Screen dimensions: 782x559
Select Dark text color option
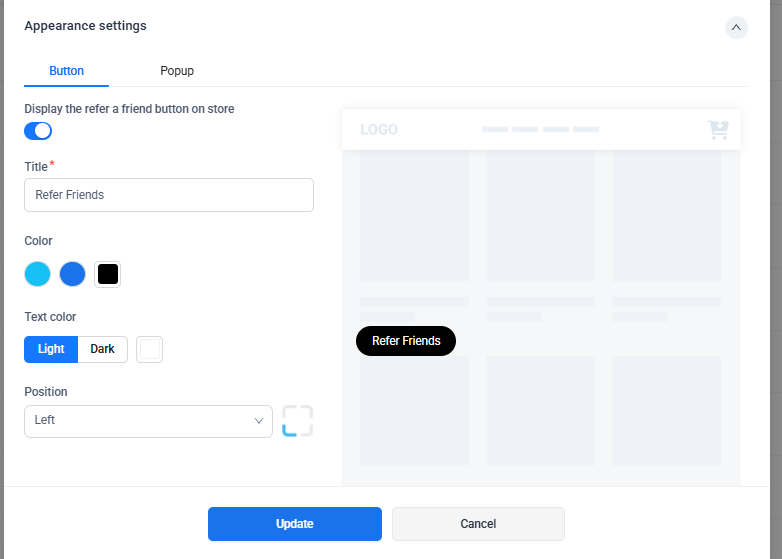(103, 349)
